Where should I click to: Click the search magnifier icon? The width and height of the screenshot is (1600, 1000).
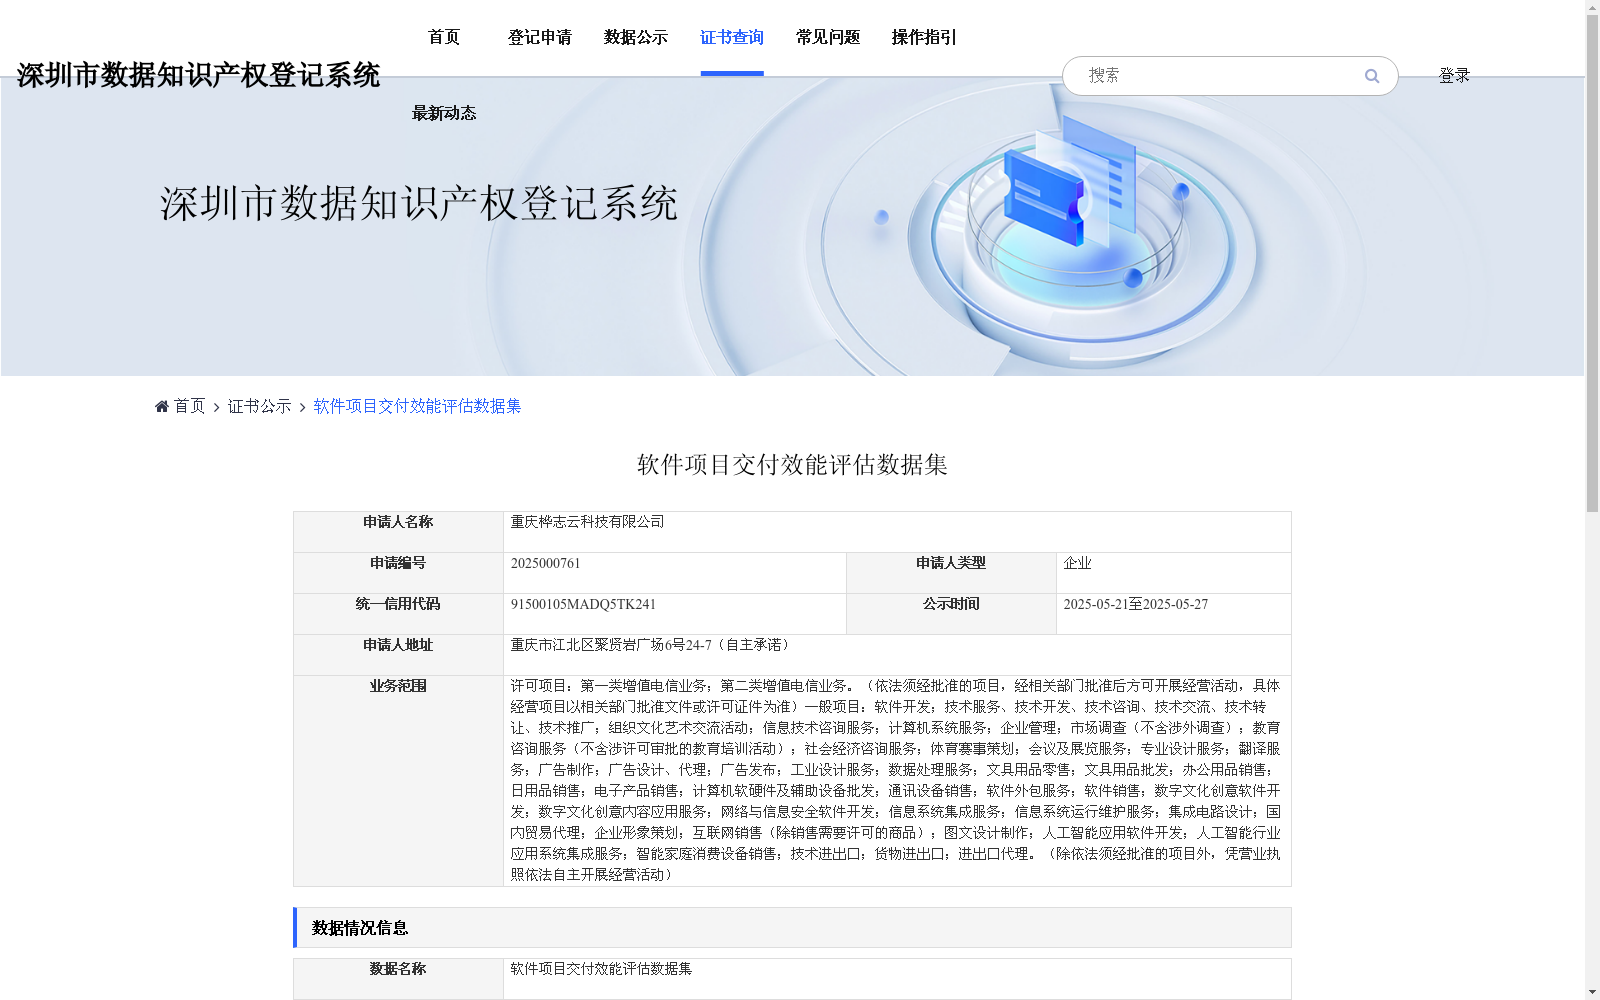coord(1372,76)
